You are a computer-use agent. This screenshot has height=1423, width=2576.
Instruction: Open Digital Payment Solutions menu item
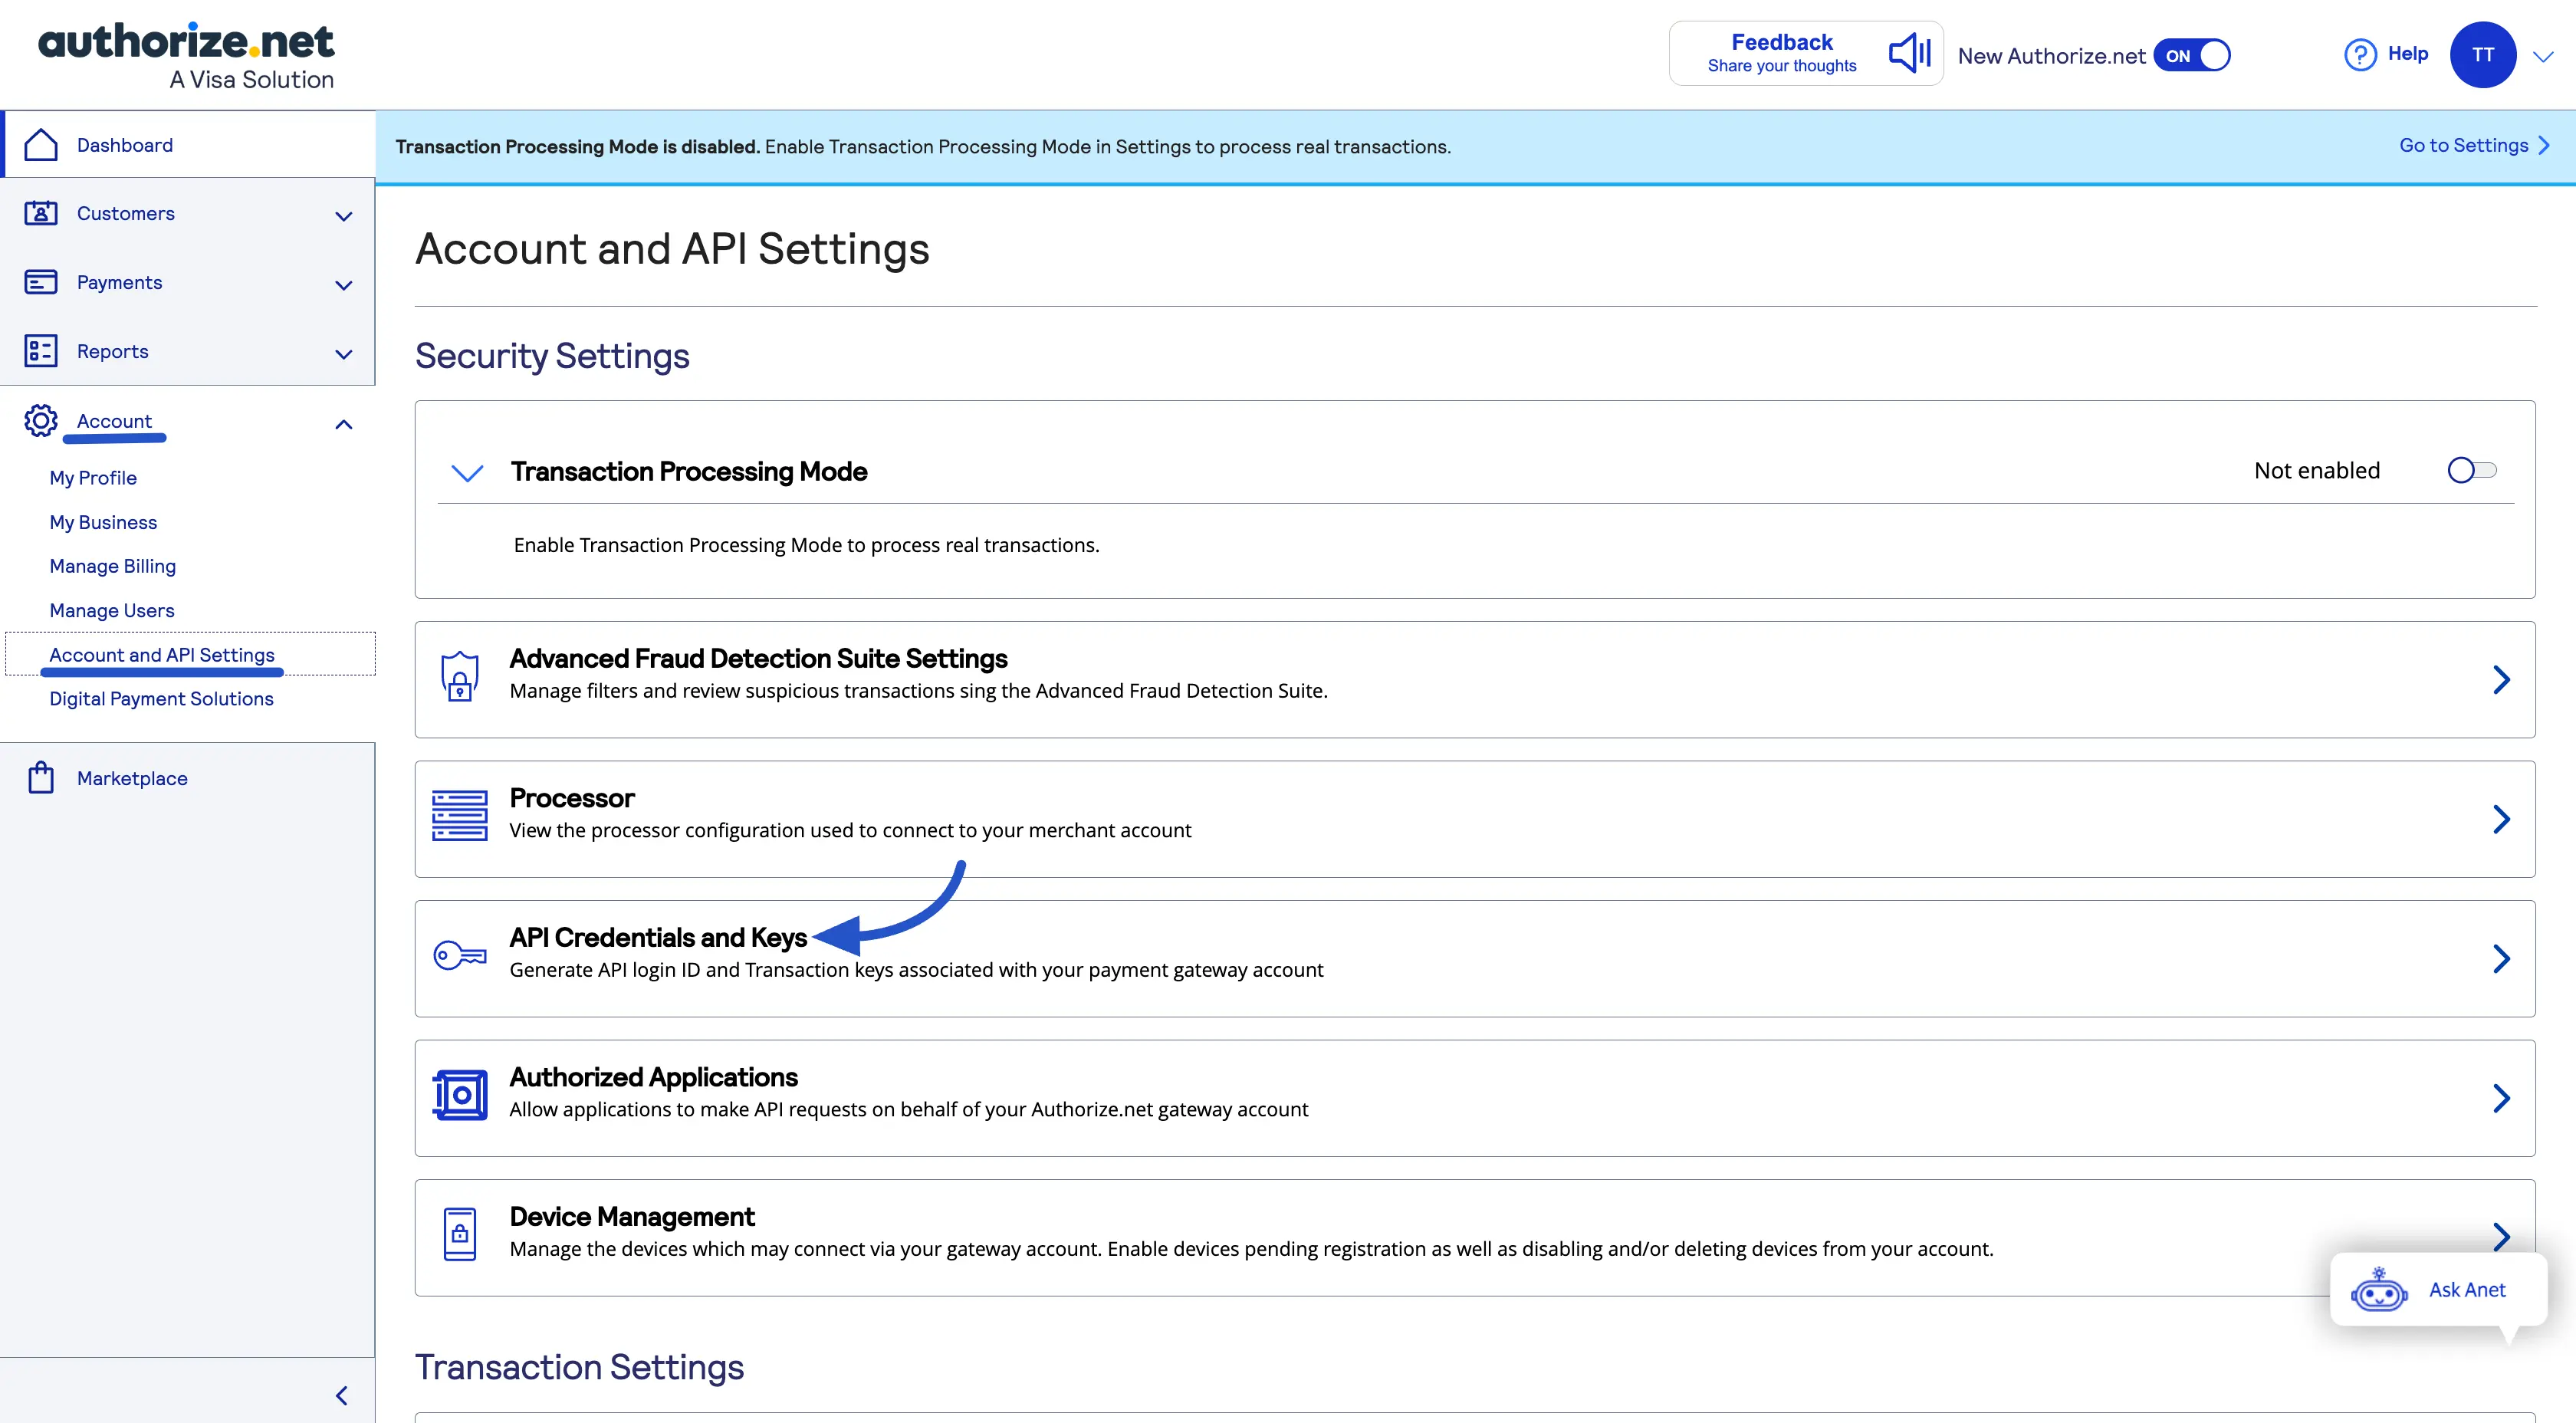[160, 698]
